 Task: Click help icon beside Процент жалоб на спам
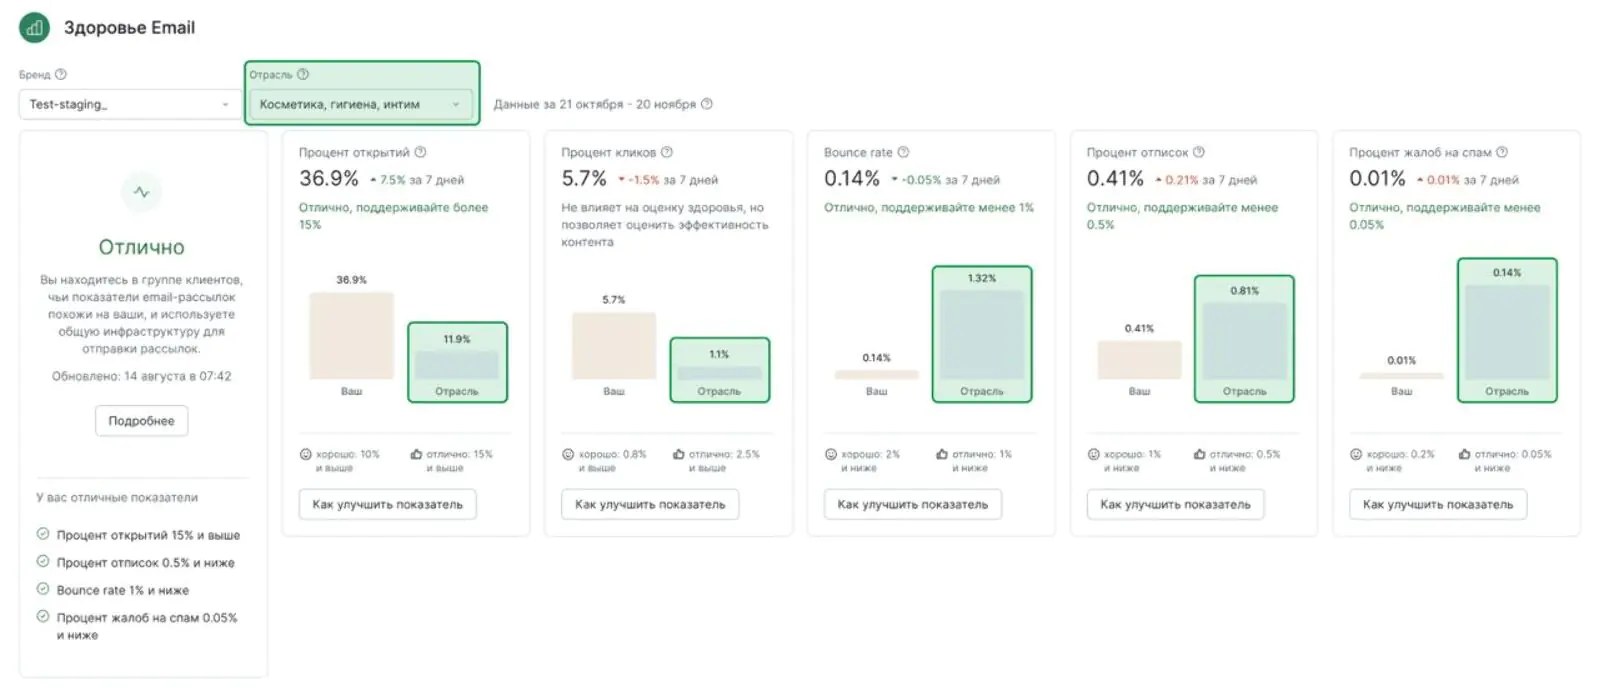(1502, 152)
